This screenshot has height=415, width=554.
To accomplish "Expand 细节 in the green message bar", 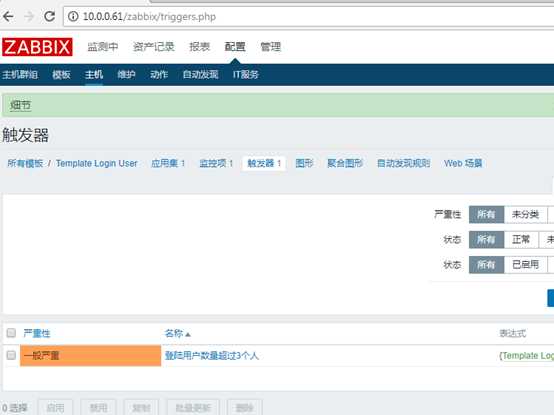I will (x=20, y=105).
